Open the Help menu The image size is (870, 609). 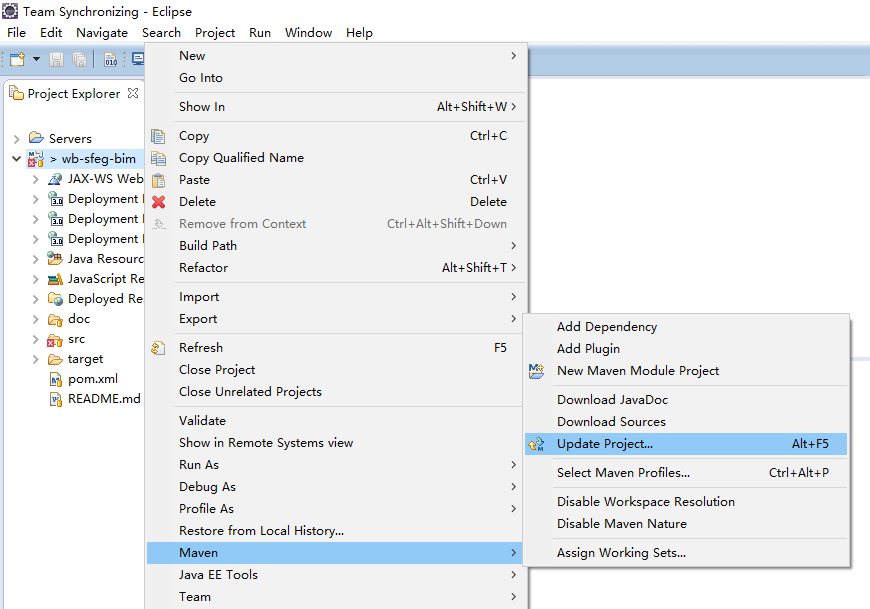[x=359, y=33]
